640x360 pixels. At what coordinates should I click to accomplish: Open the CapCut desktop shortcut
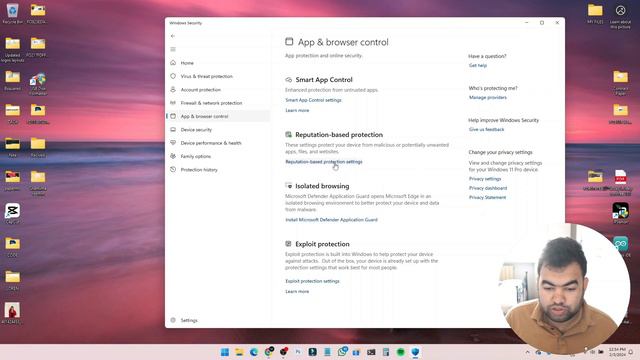tap(12, 214)
